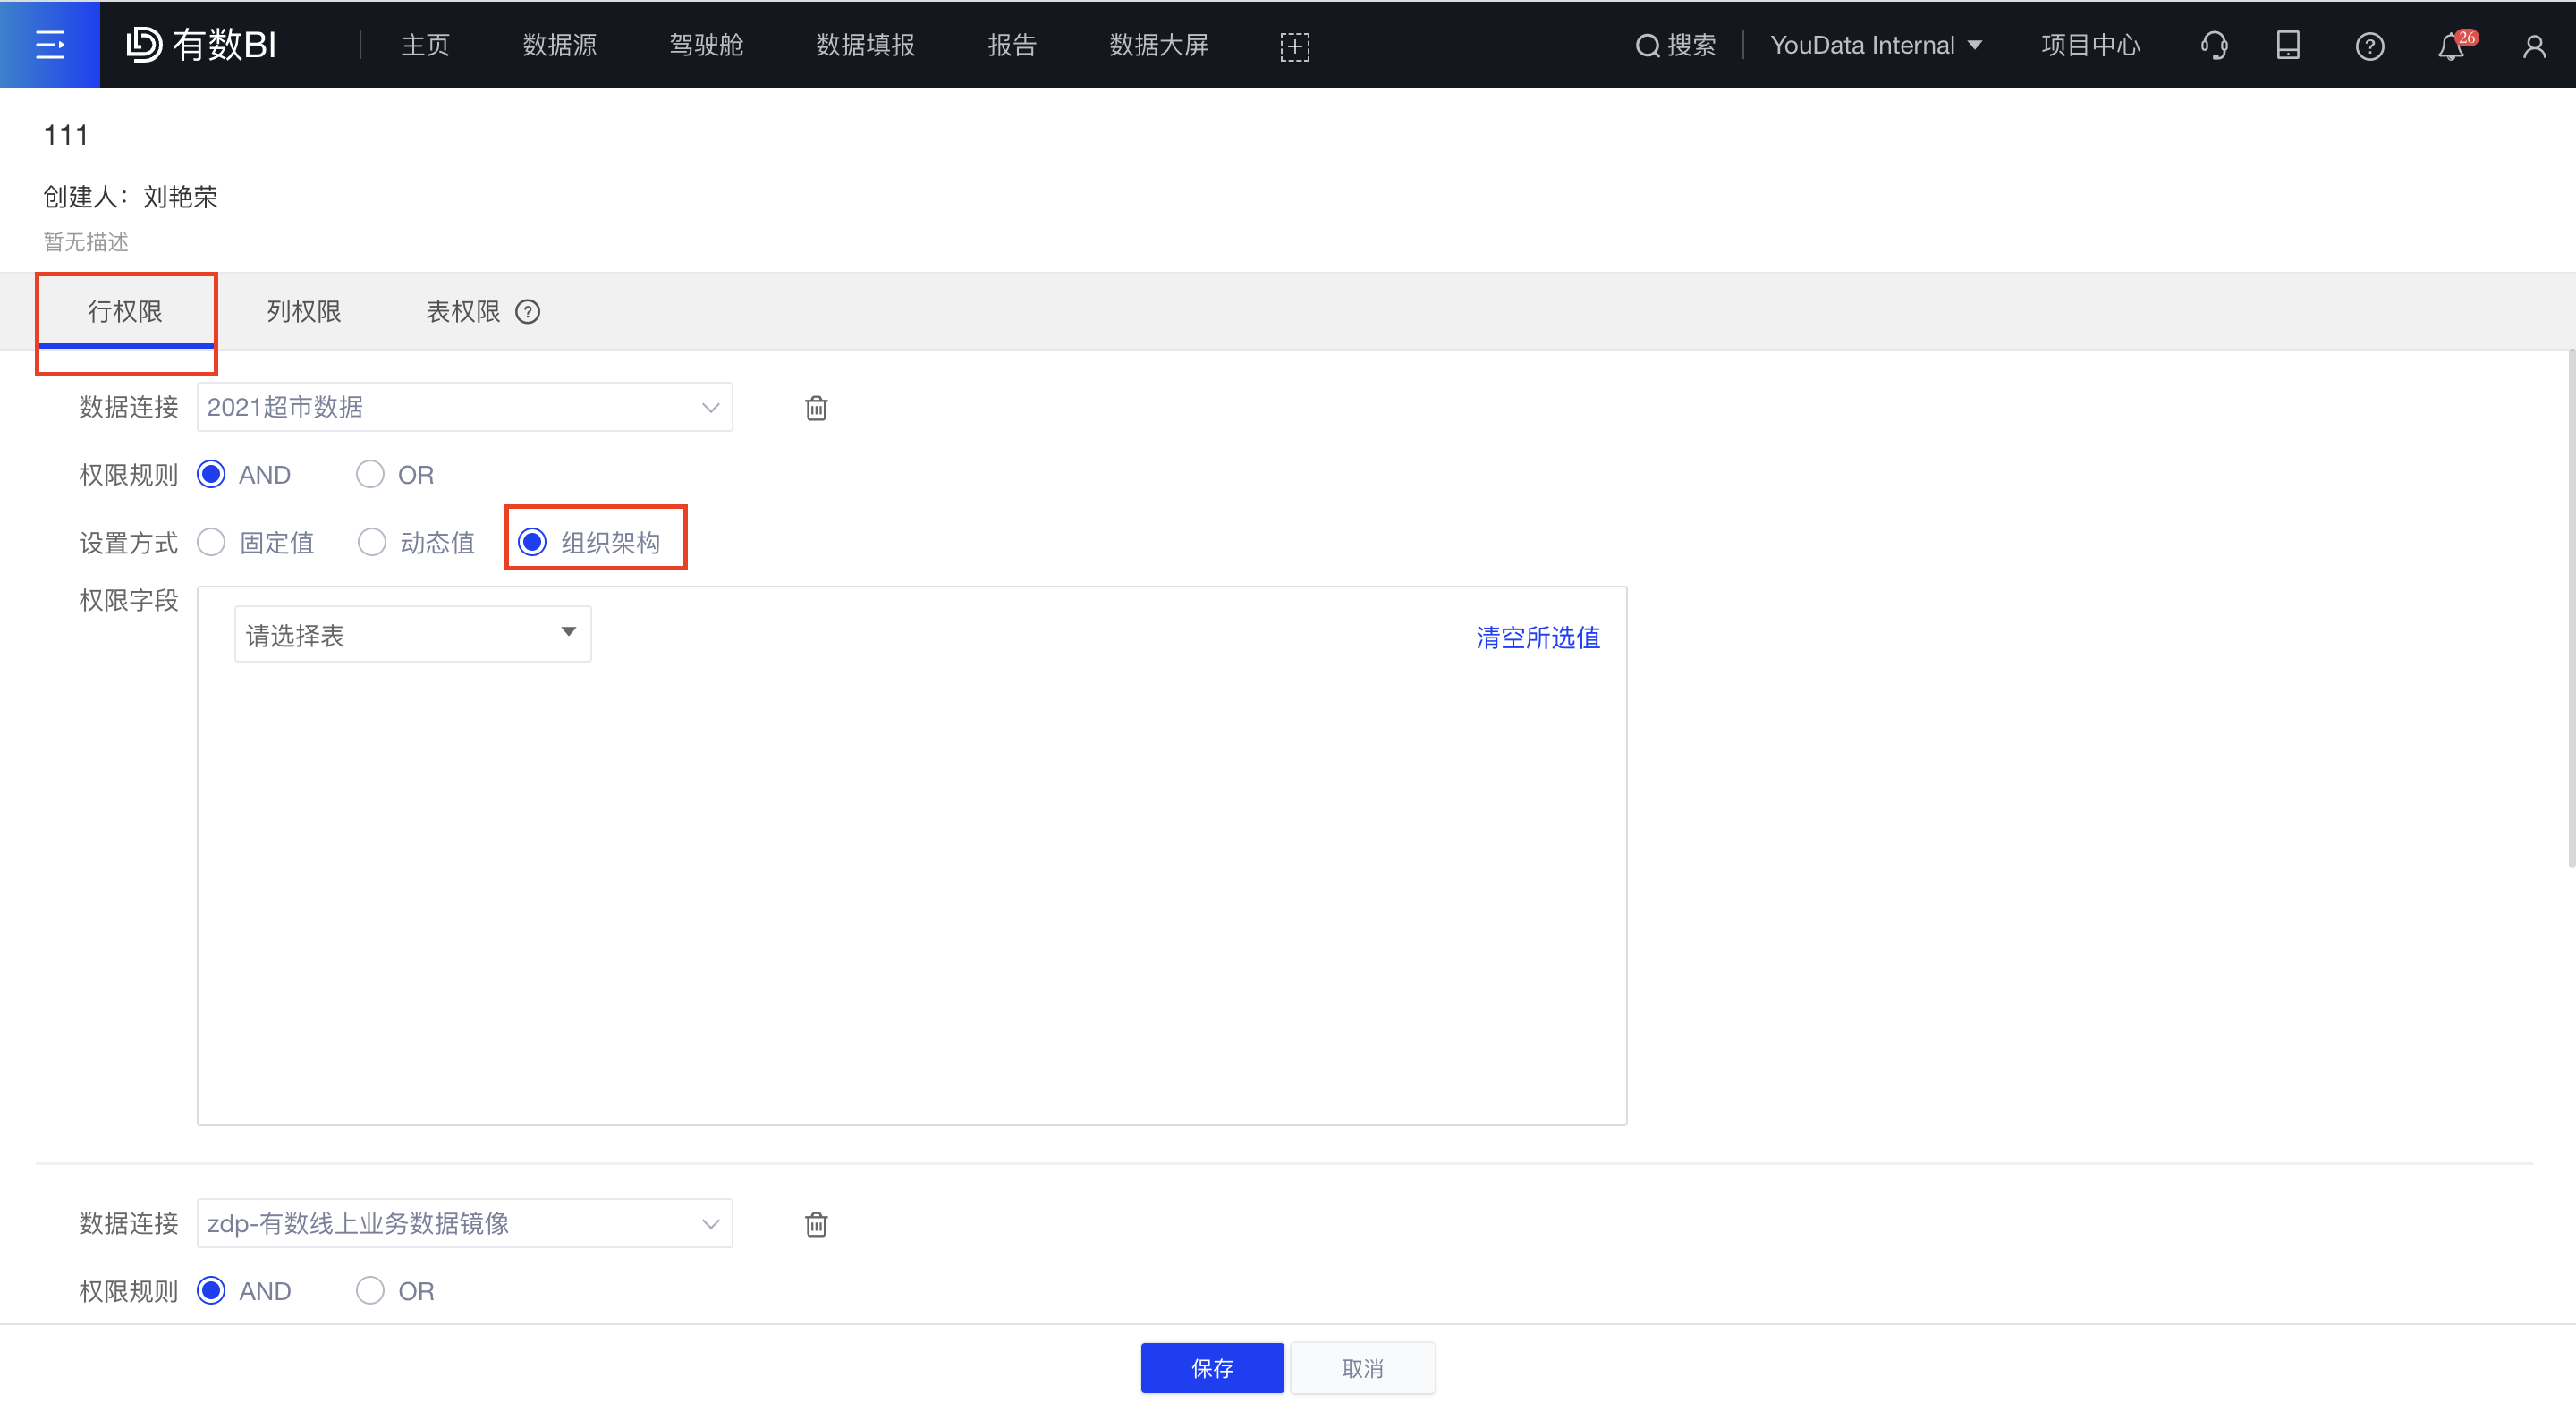
Task: Open the user account icon
Action: (2534, 45)
